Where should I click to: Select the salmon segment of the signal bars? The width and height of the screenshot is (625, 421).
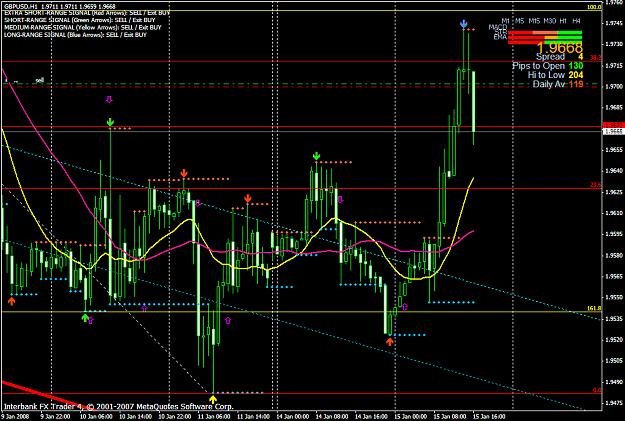[544, 33]
